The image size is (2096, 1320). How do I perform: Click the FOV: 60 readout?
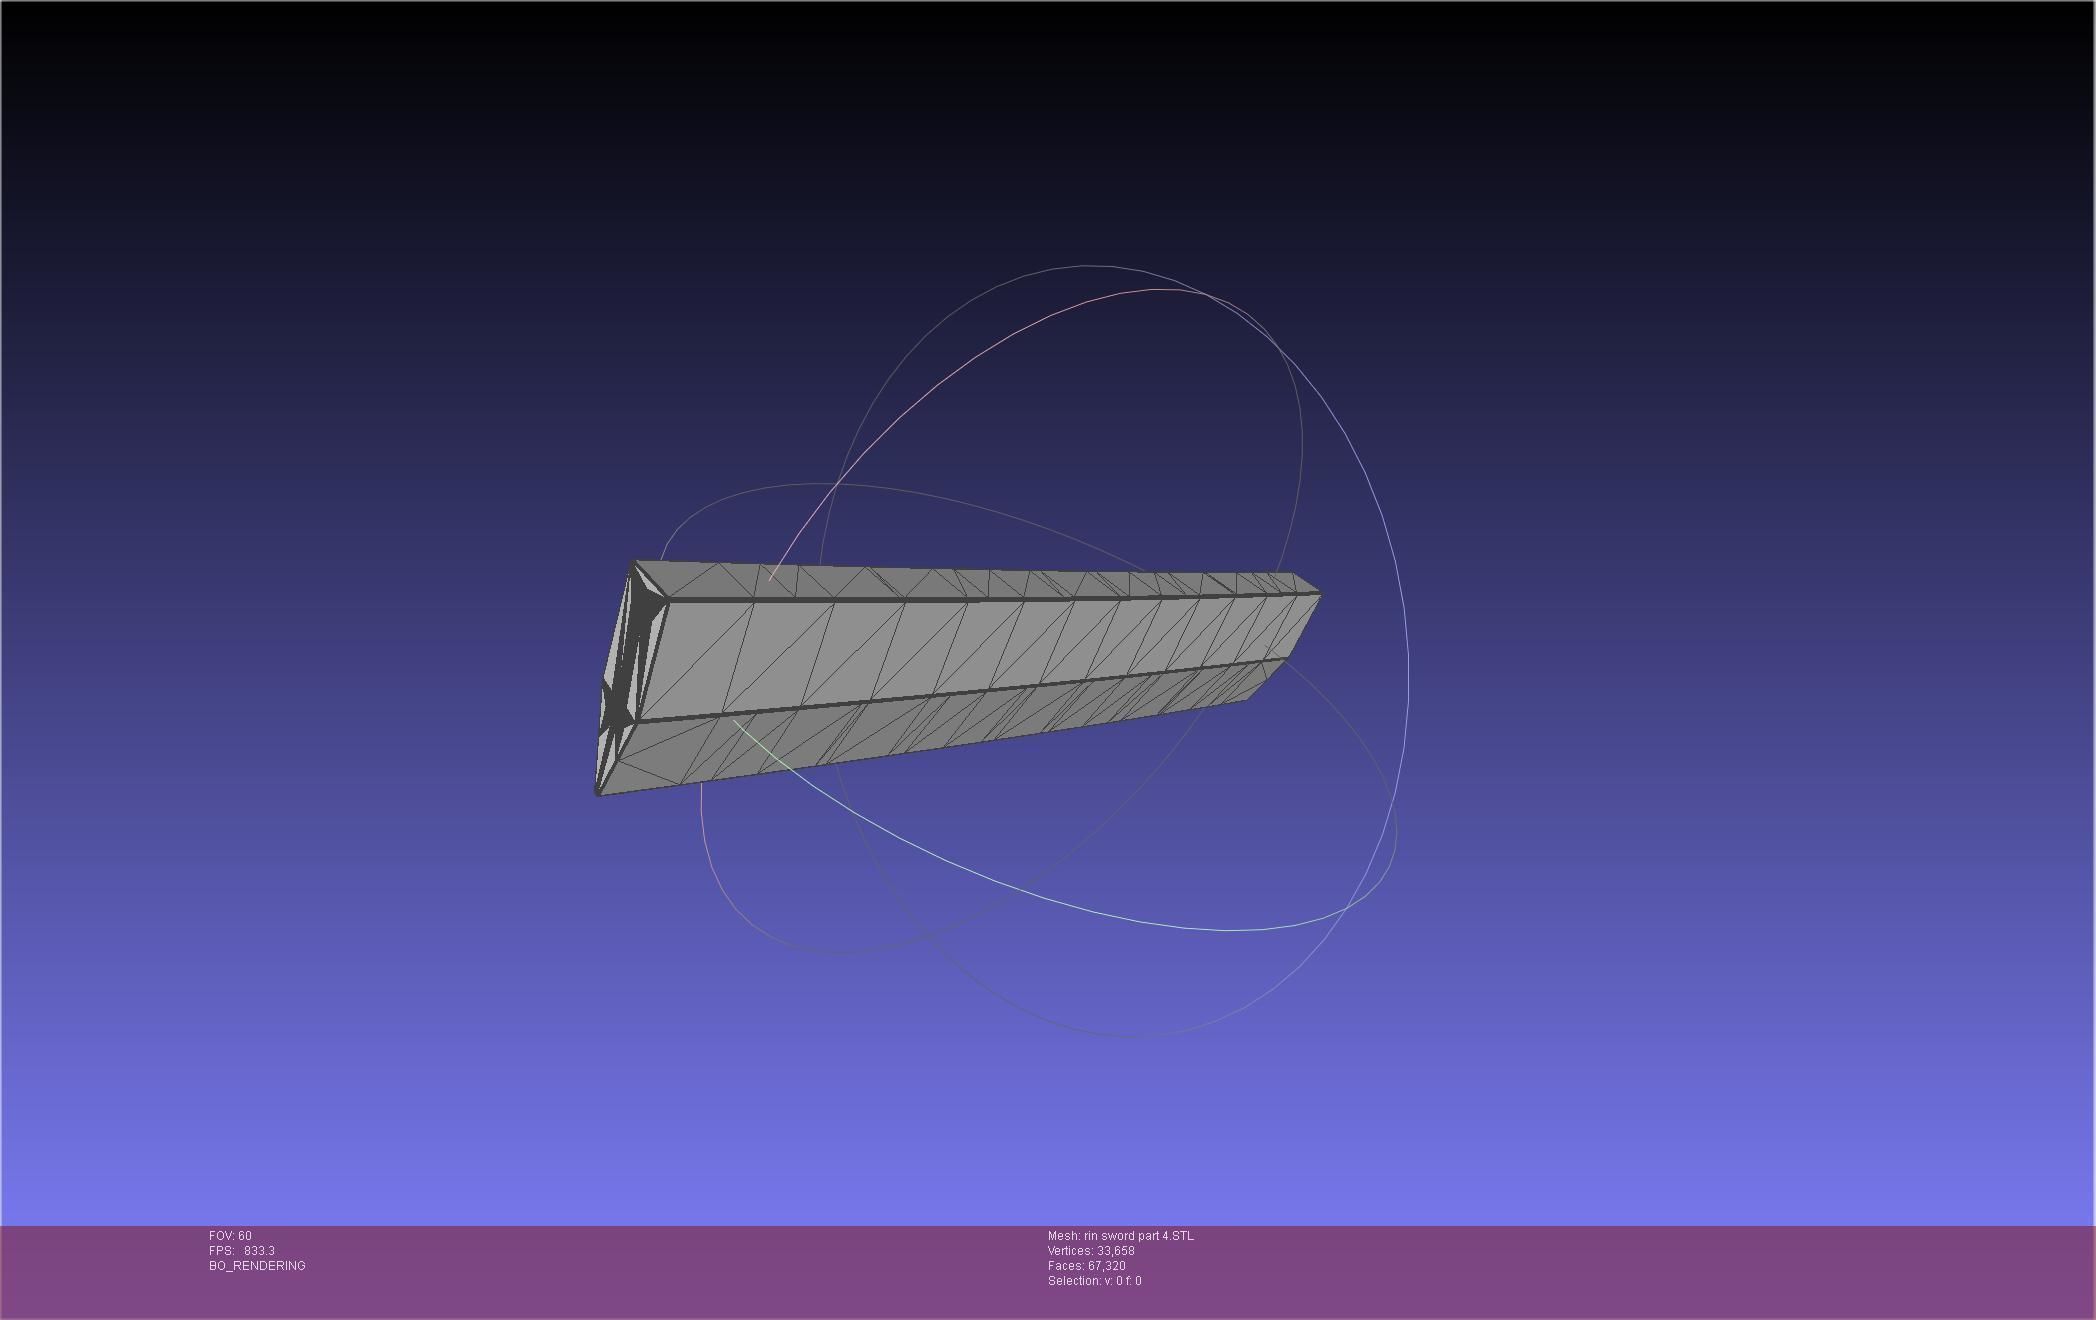[x=230, y=1236]
